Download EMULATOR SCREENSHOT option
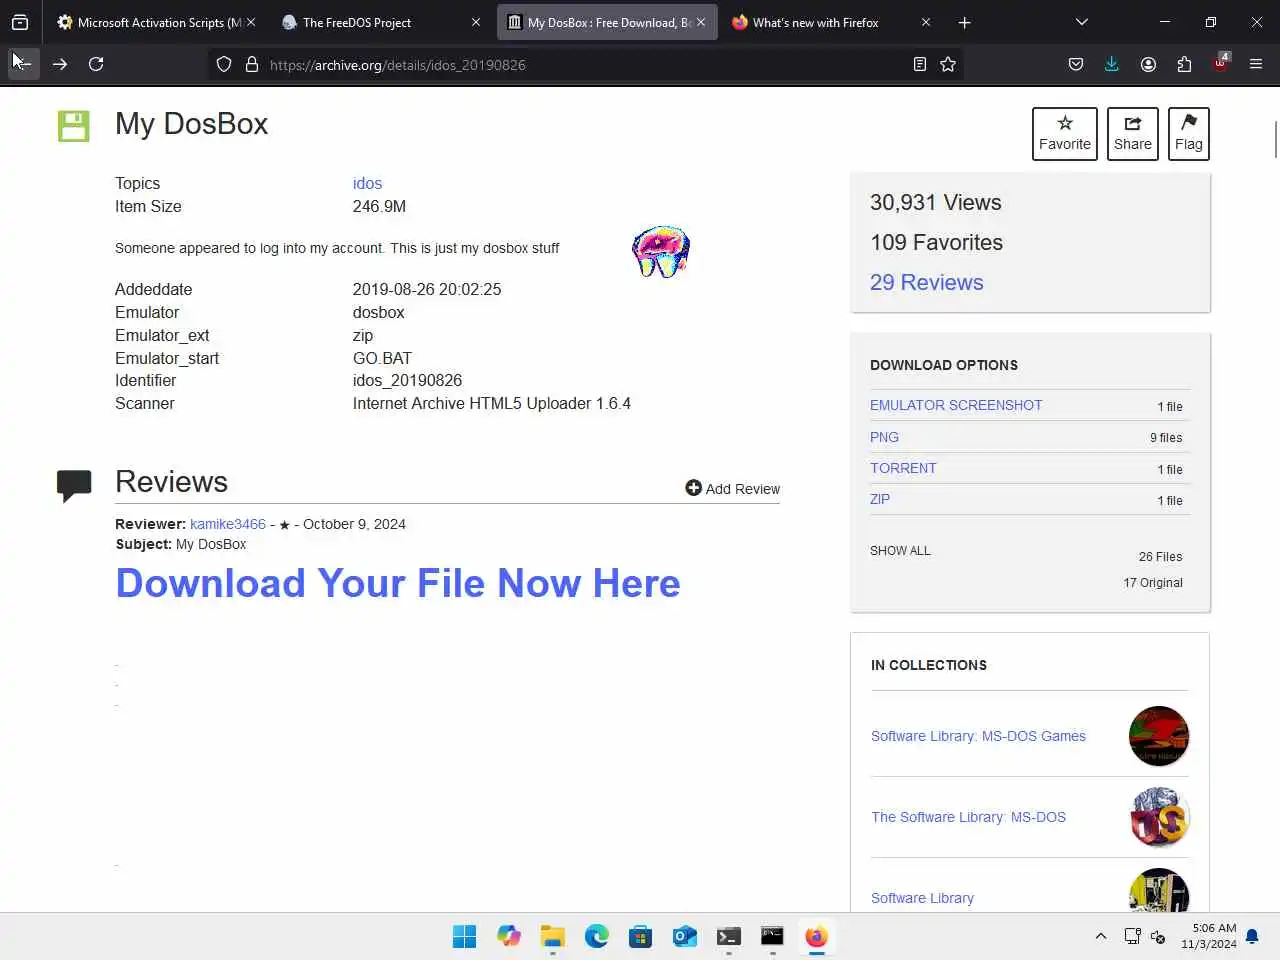Screen dimensions: 1280x960 pos(956,405)
